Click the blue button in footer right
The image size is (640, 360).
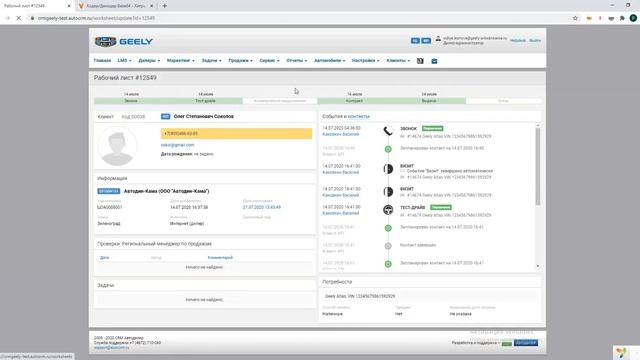click(526, 343)
